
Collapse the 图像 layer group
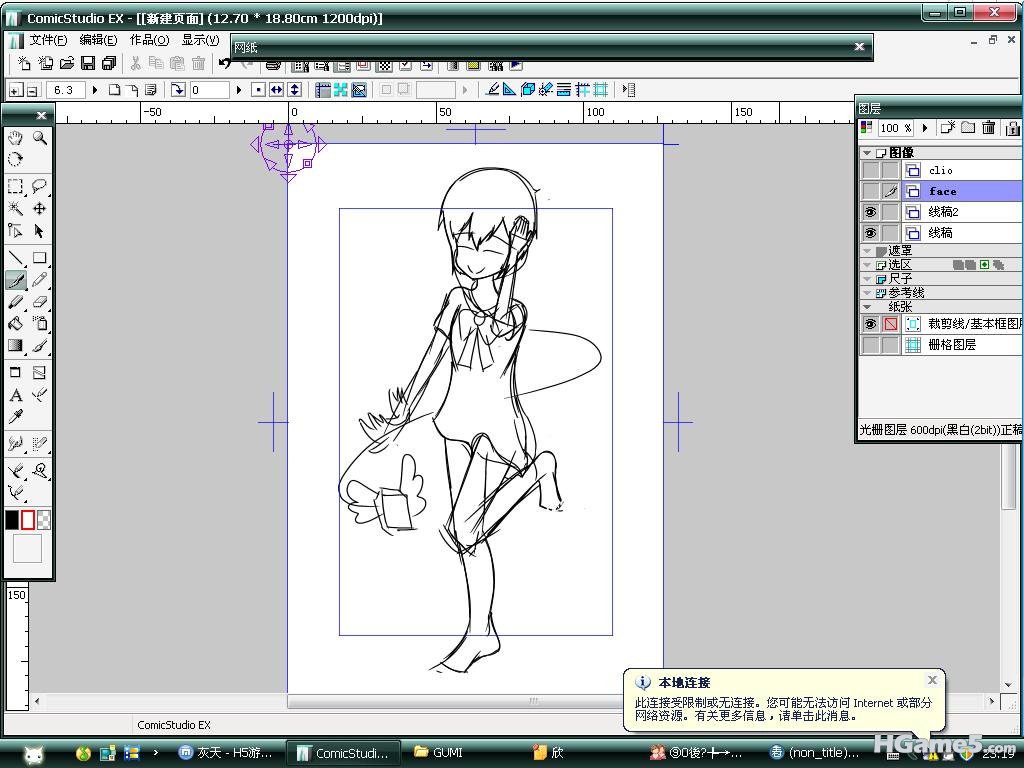pyautogui.click(x=867, y=153)
